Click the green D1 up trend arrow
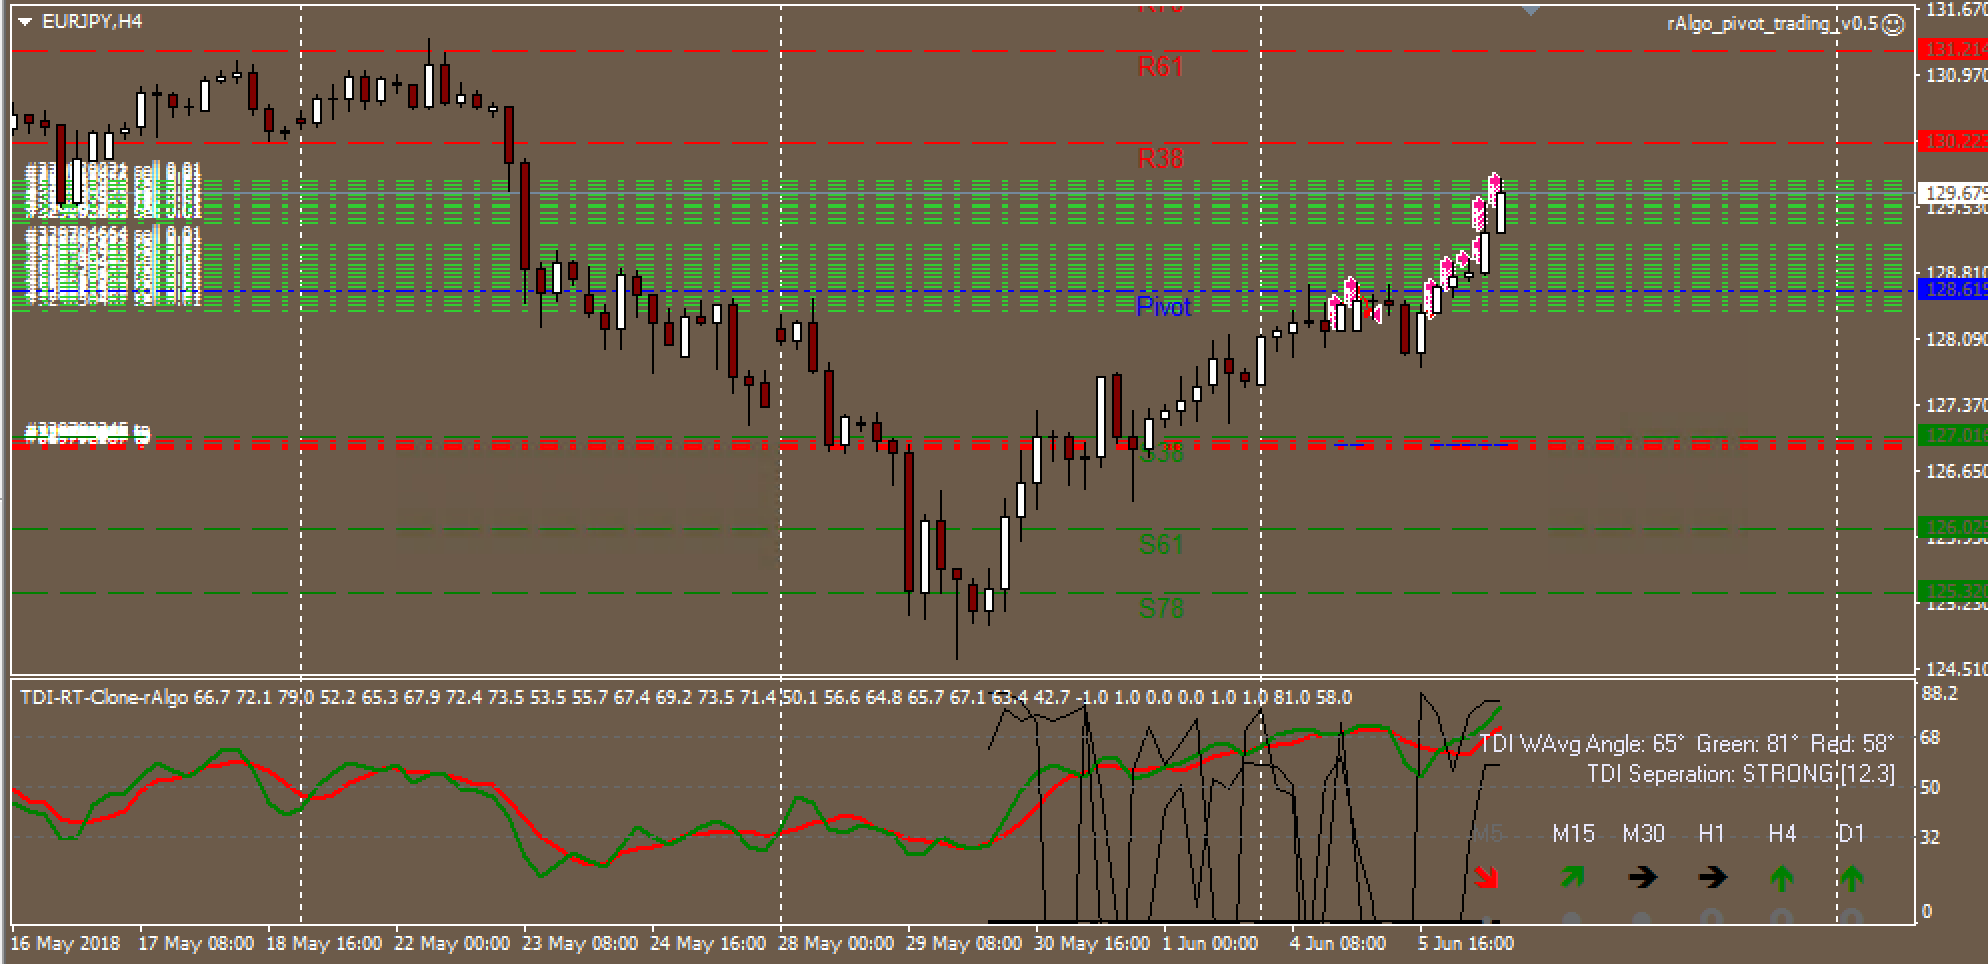Viewport: 1988px width, 964px height. (1851, 879)
